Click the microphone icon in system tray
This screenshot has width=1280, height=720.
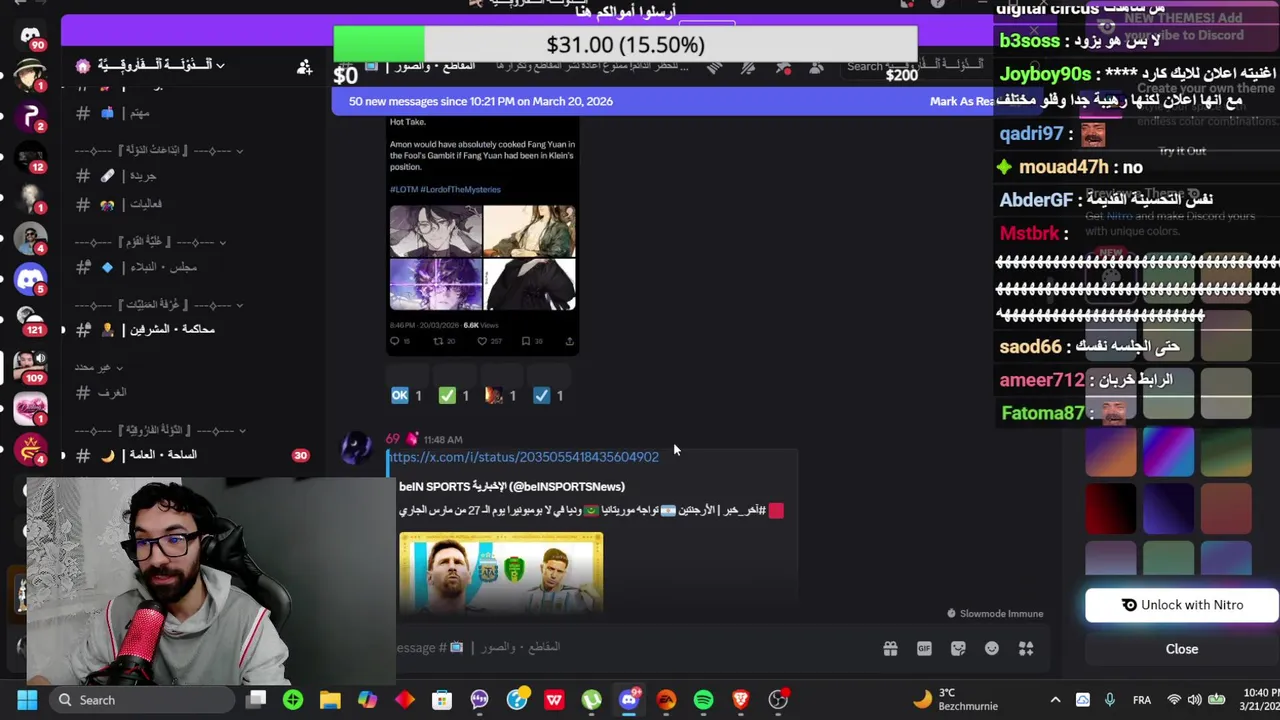(1109, 700)
